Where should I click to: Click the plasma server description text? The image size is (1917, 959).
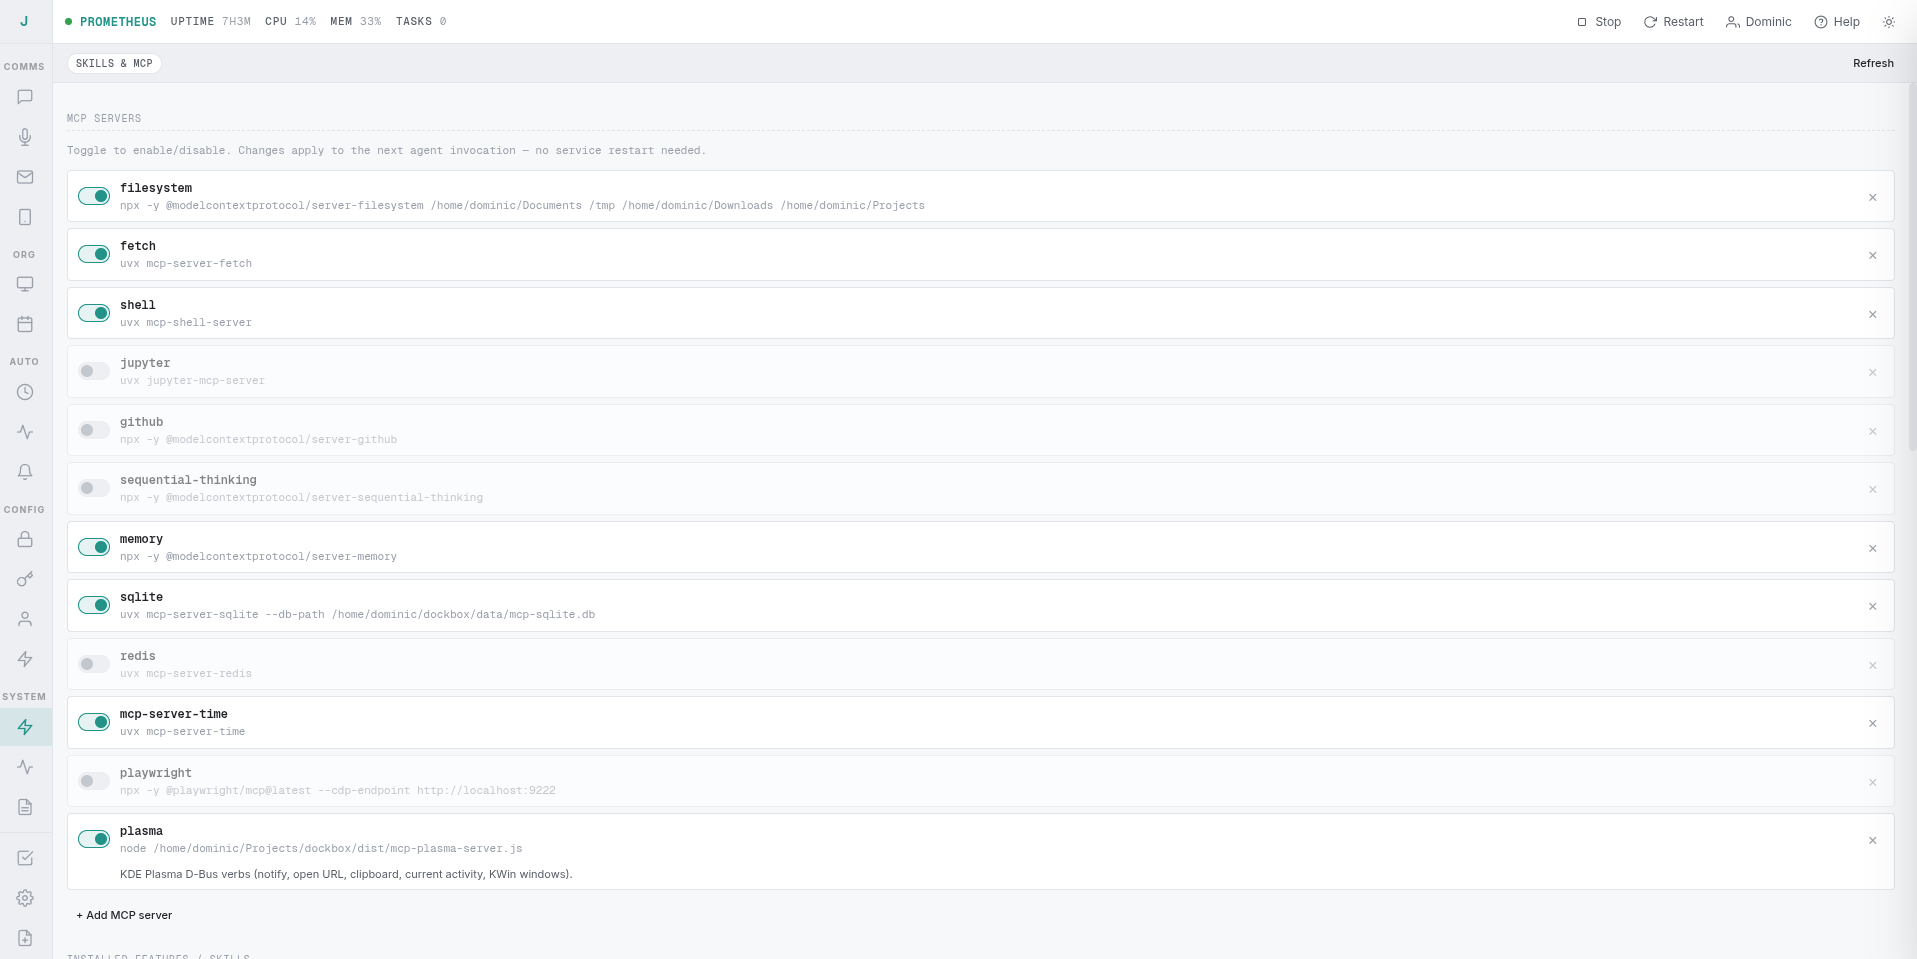(346, 874)
